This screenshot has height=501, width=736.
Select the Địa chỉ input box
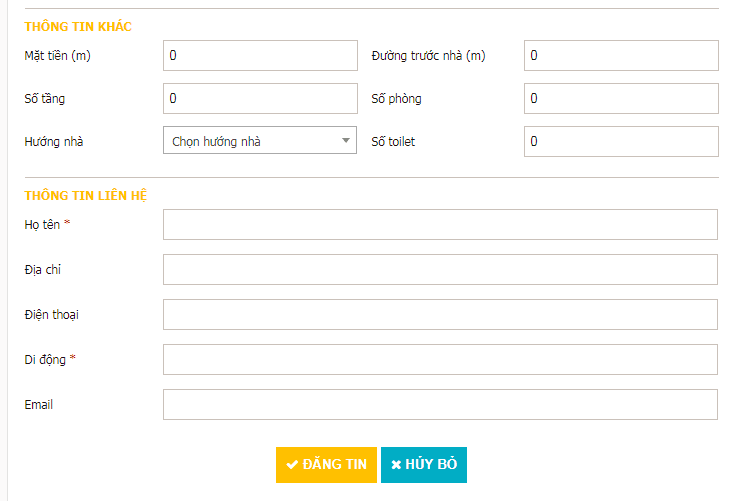pyautogui.click(x=440, y=270)
